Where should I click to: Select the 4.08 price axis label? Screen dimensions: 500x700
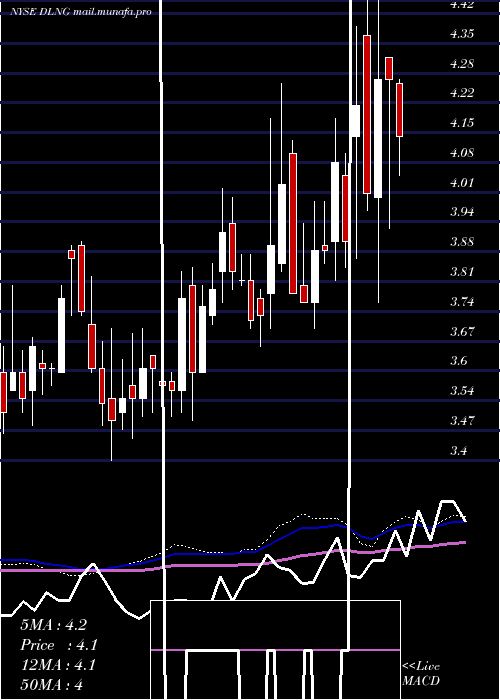[462, 153]
